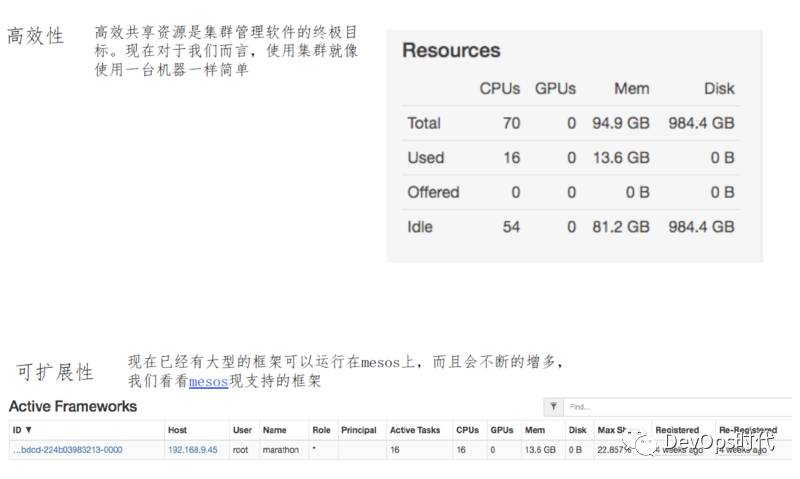Click the frameworks table Mem column header
Screen dimensions: 800x479
tap(534, 430)
